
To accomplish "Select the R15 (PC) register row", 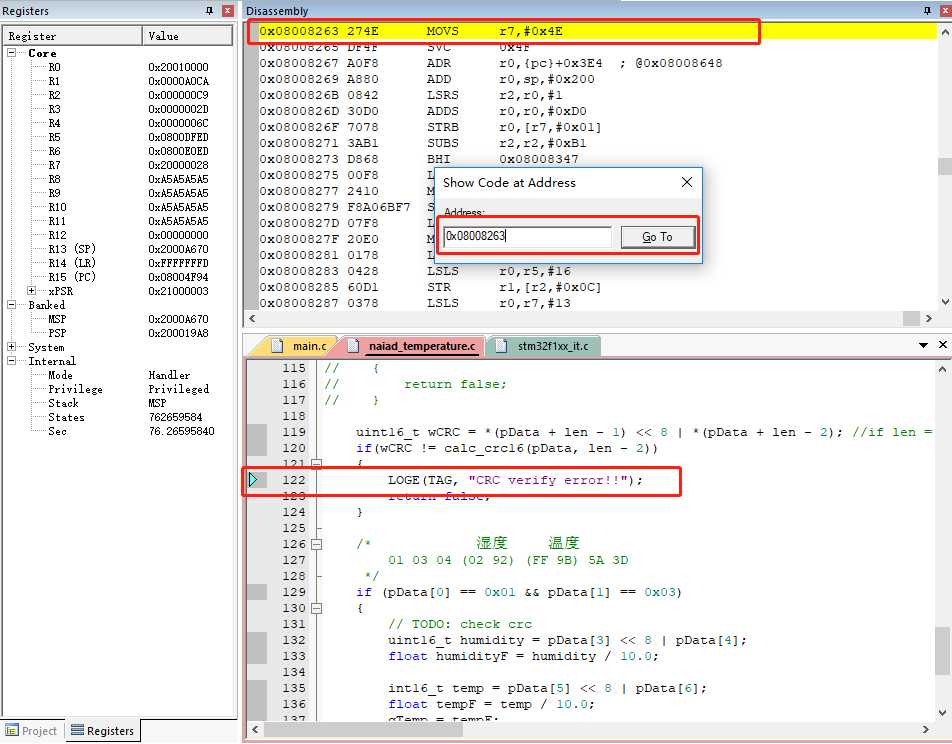I will click(118, 277).
